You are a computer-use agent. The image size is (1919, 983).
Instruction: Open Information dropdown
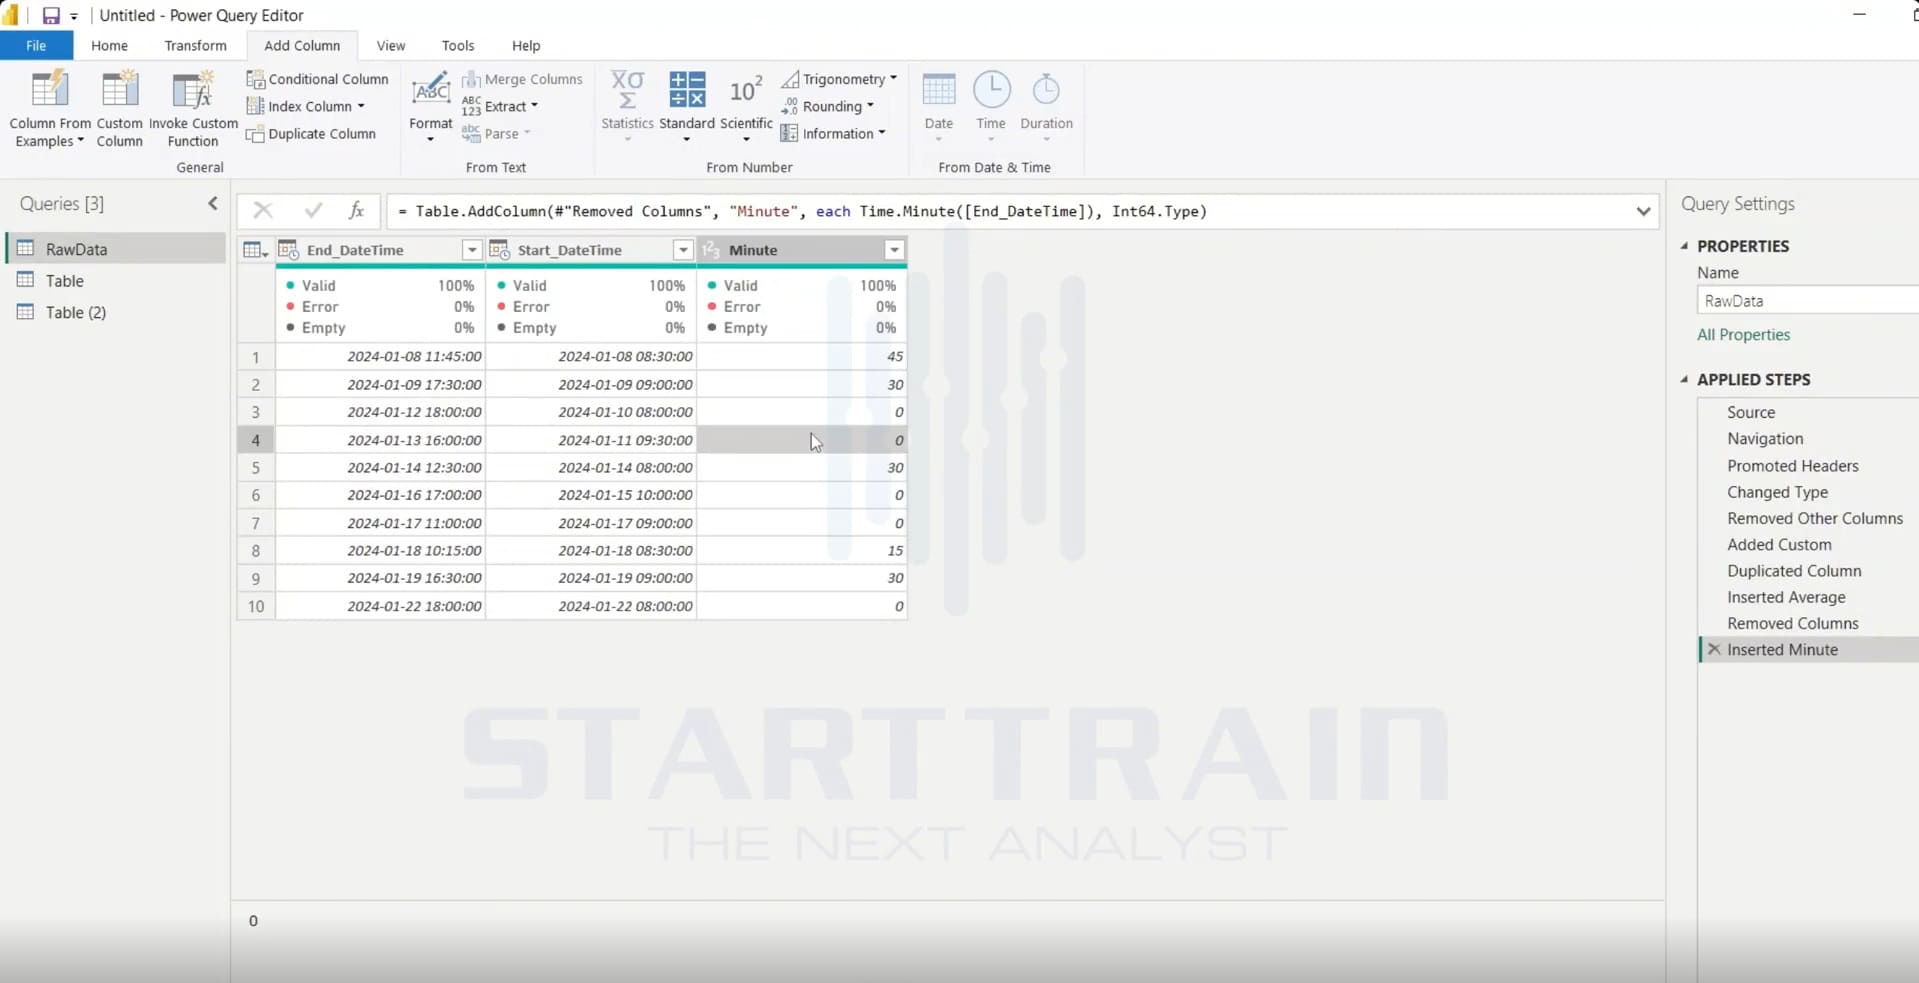833,134
